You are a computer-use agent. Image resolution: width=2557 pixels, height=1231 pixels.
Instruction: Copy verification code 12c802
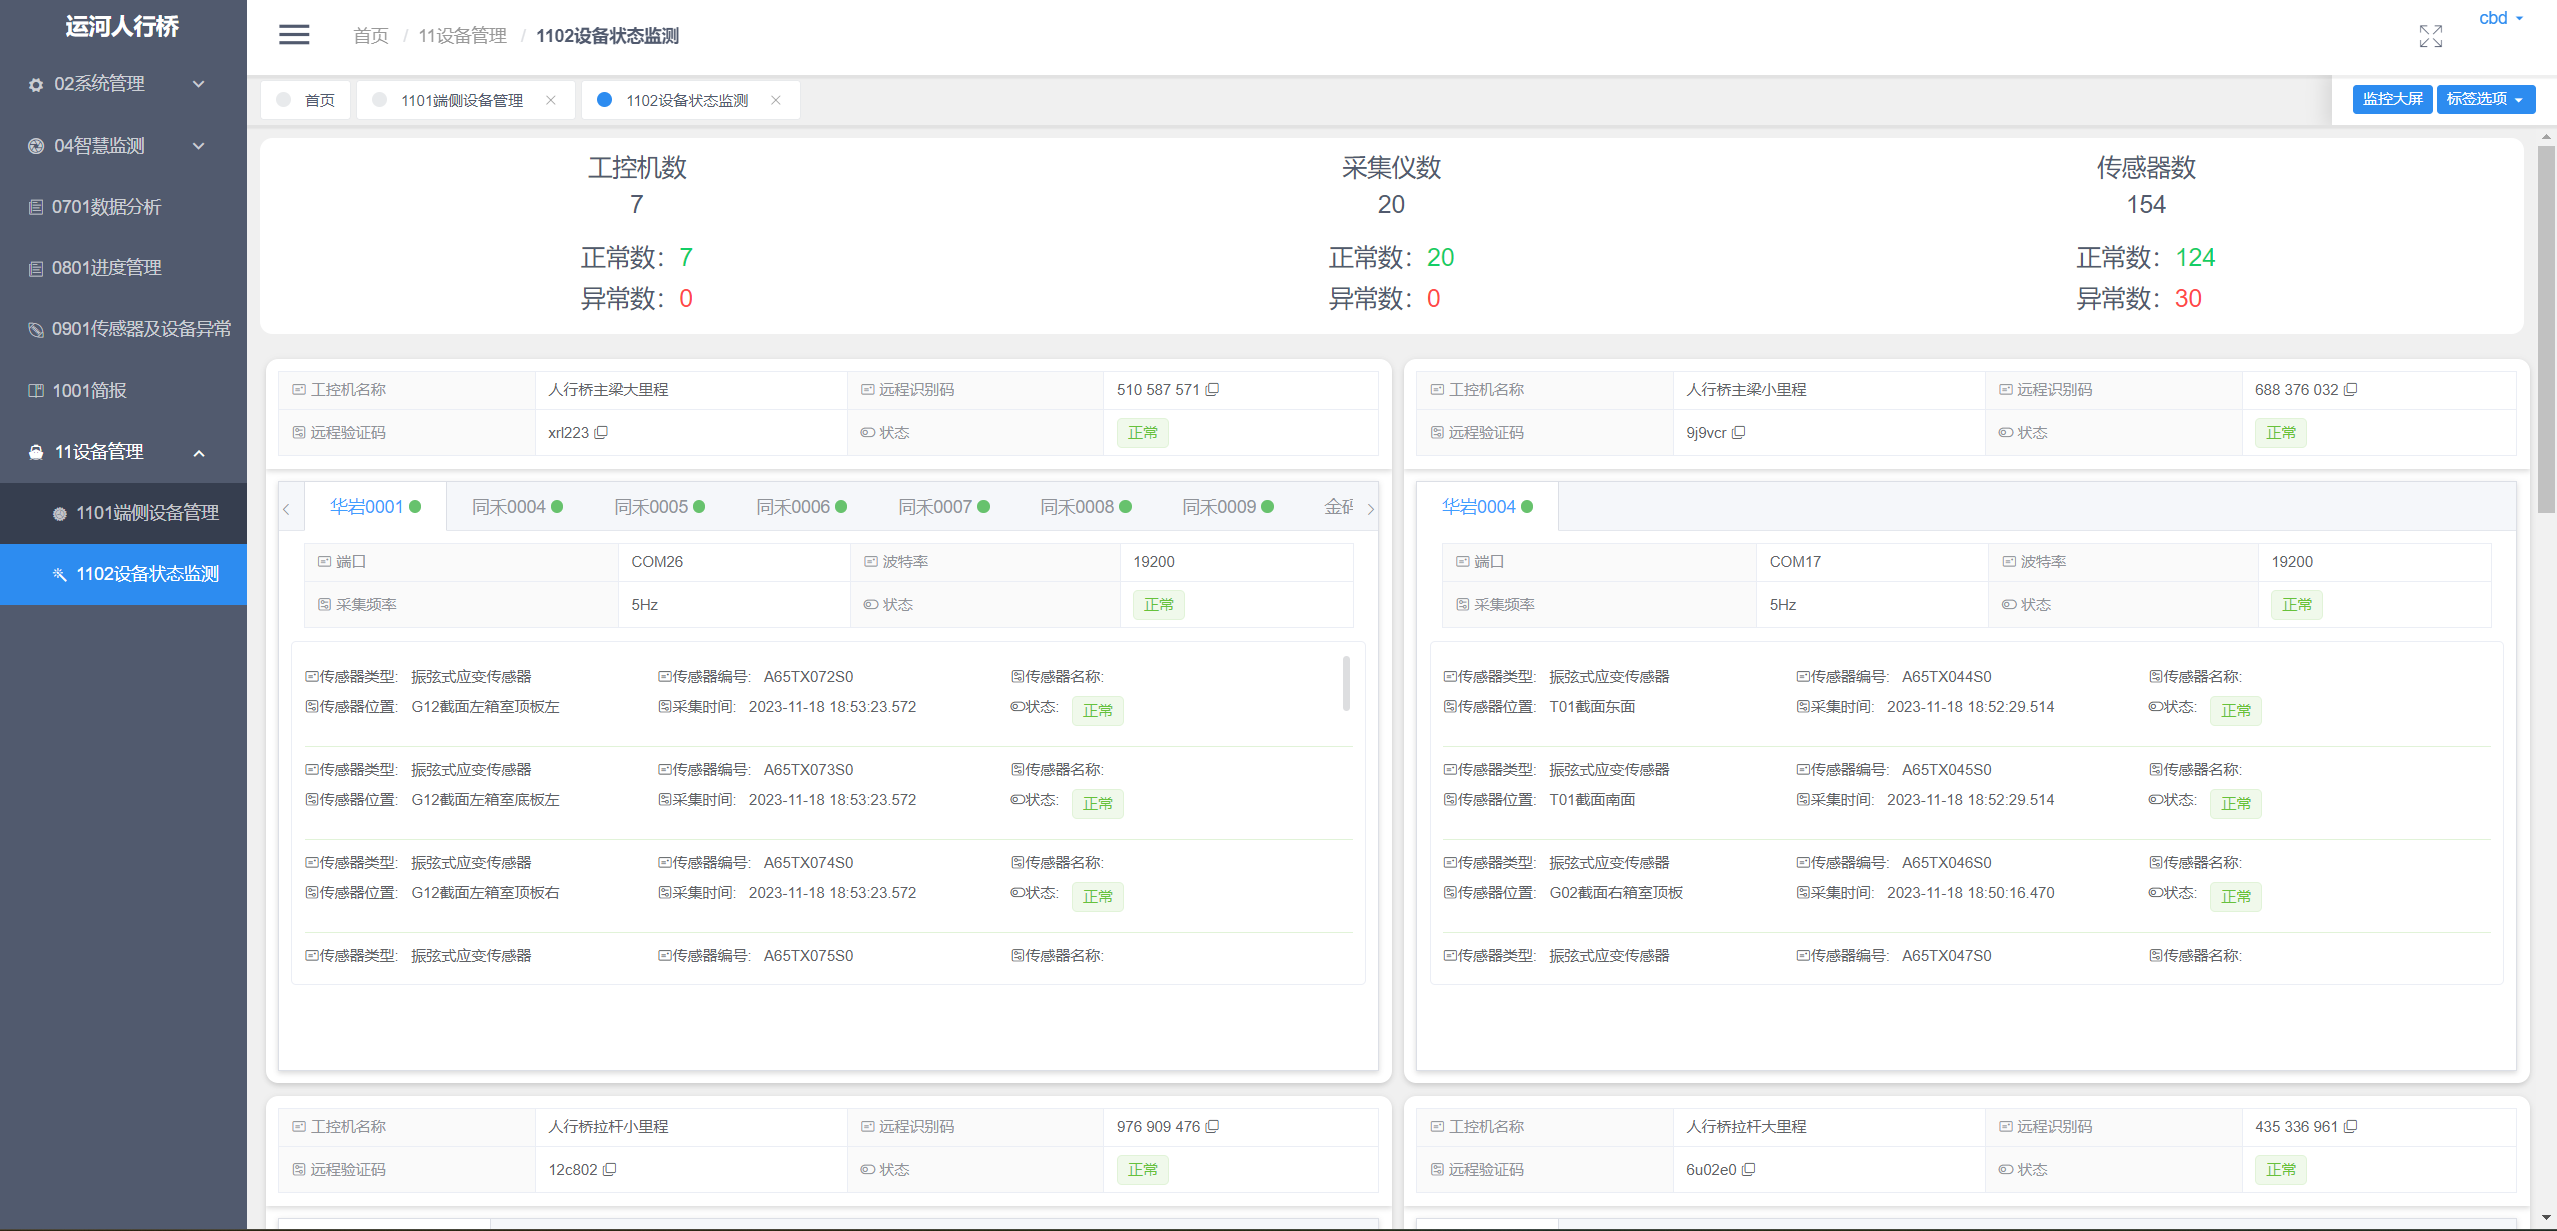click(609, 1169)
